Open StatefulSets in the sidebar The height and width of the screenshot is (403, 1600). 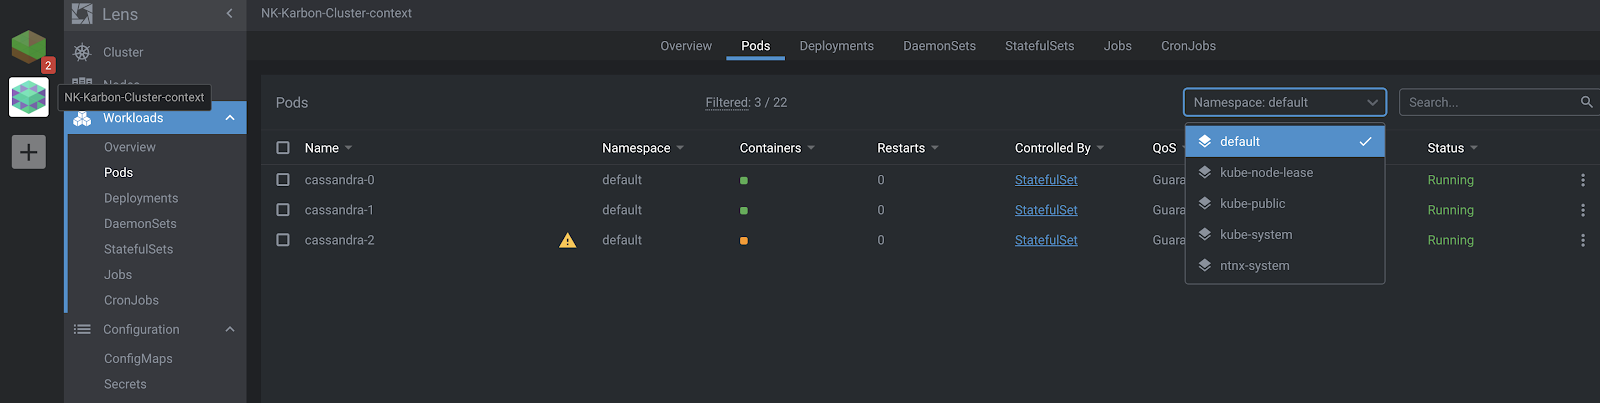tap(138, 249)
